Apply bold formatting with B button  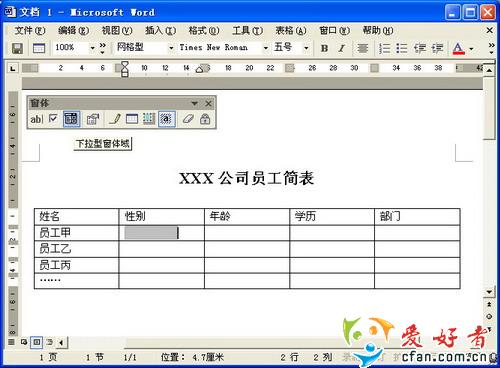[324, 48]
